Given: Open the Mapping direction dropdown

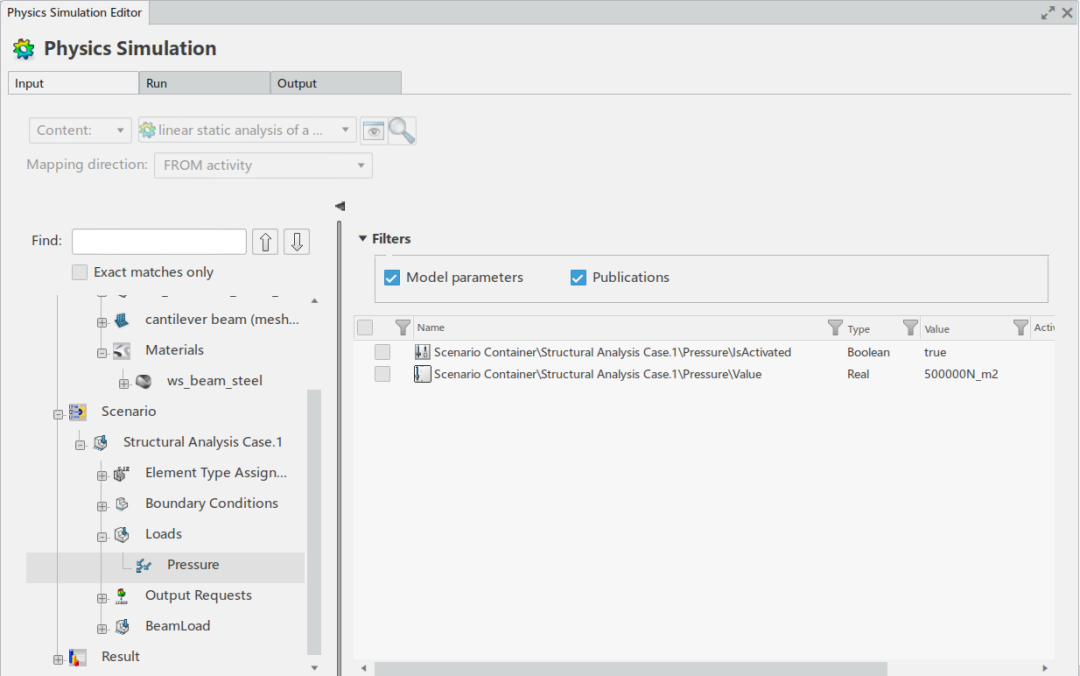Looking at the screenshot, I should [263, 166].
